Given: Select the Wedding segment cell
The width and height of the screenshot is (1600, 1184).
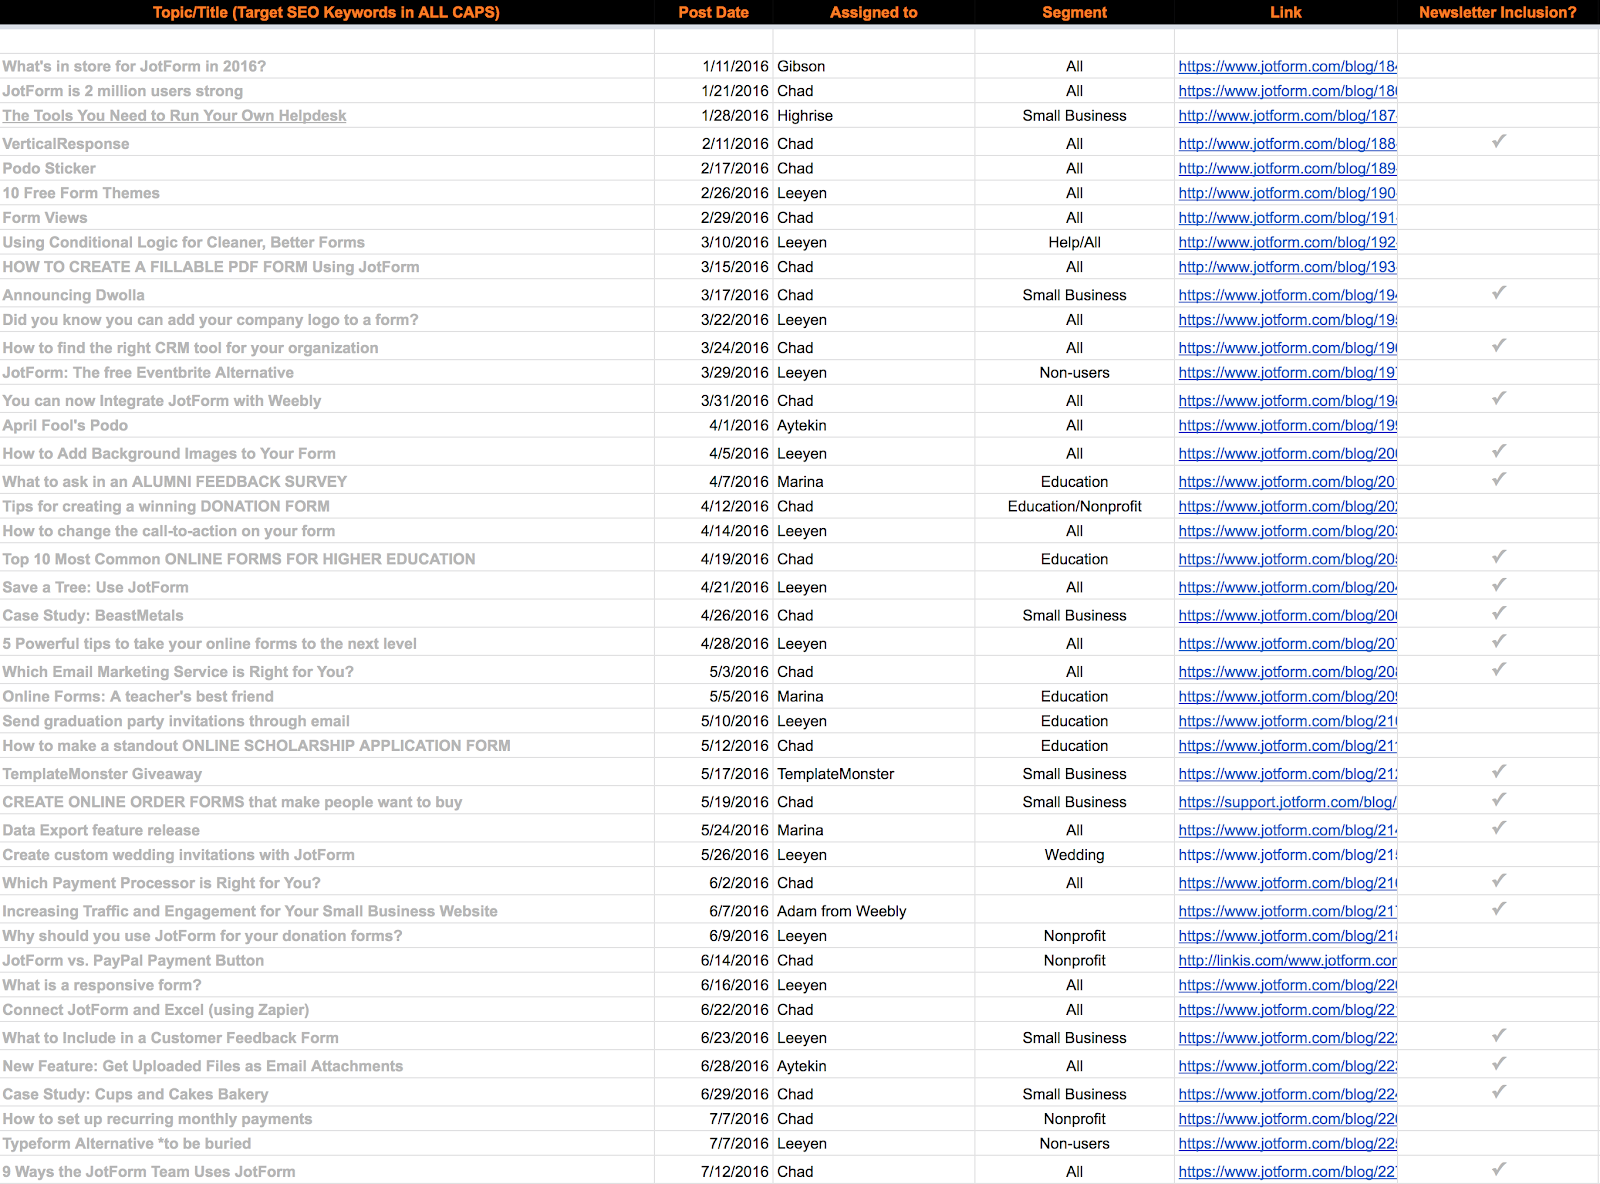Looking at the screenshot, I should (1074, 855).
